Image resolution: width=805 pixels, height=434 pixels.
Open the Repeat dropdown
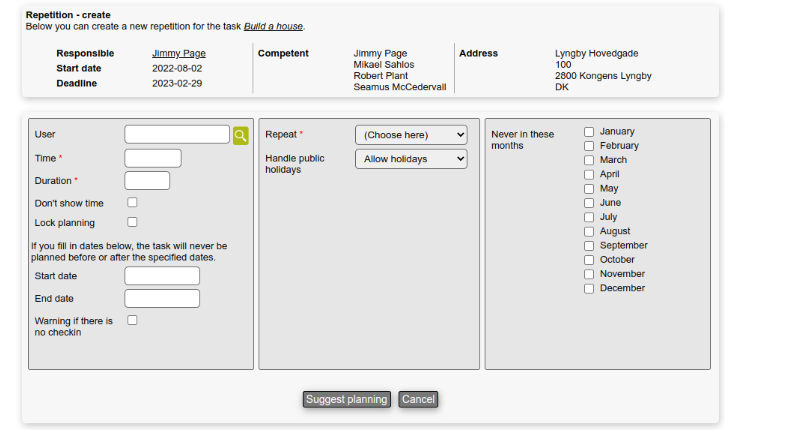click(x=411, y=135)
